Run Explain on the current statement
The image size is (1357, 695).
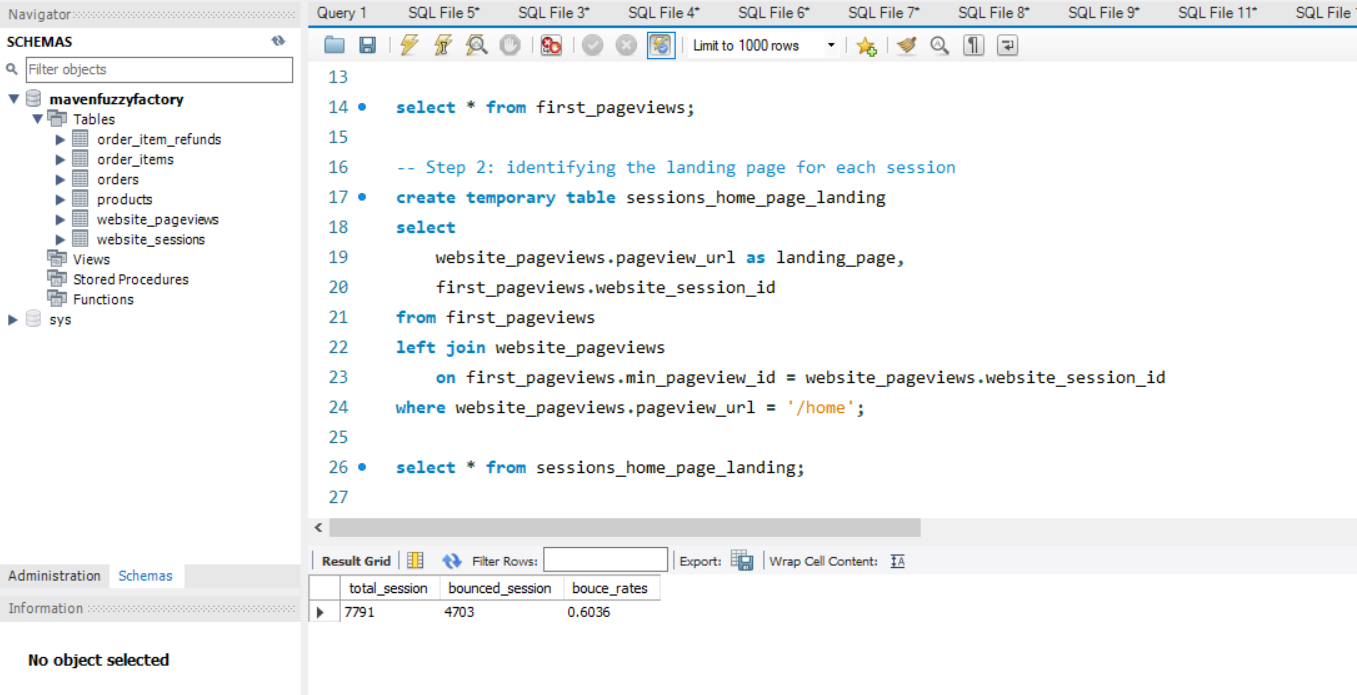477,45
